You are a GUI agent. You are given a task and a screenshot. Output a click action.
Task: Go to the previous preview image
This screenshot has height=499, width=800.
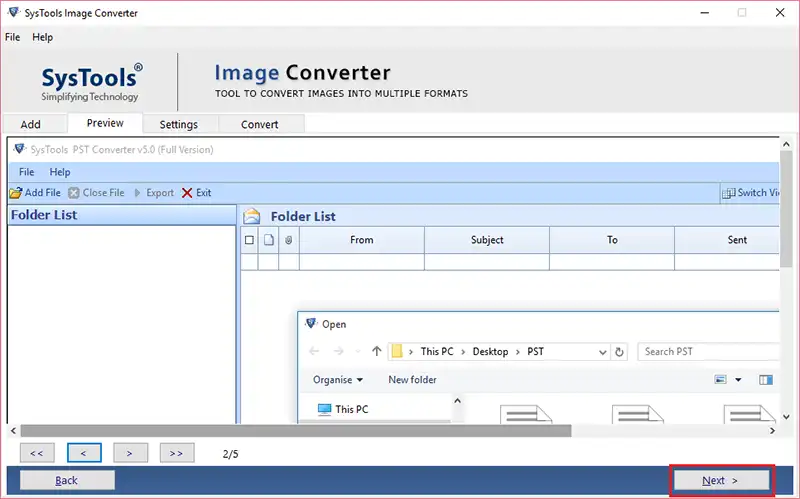(84, 453)
